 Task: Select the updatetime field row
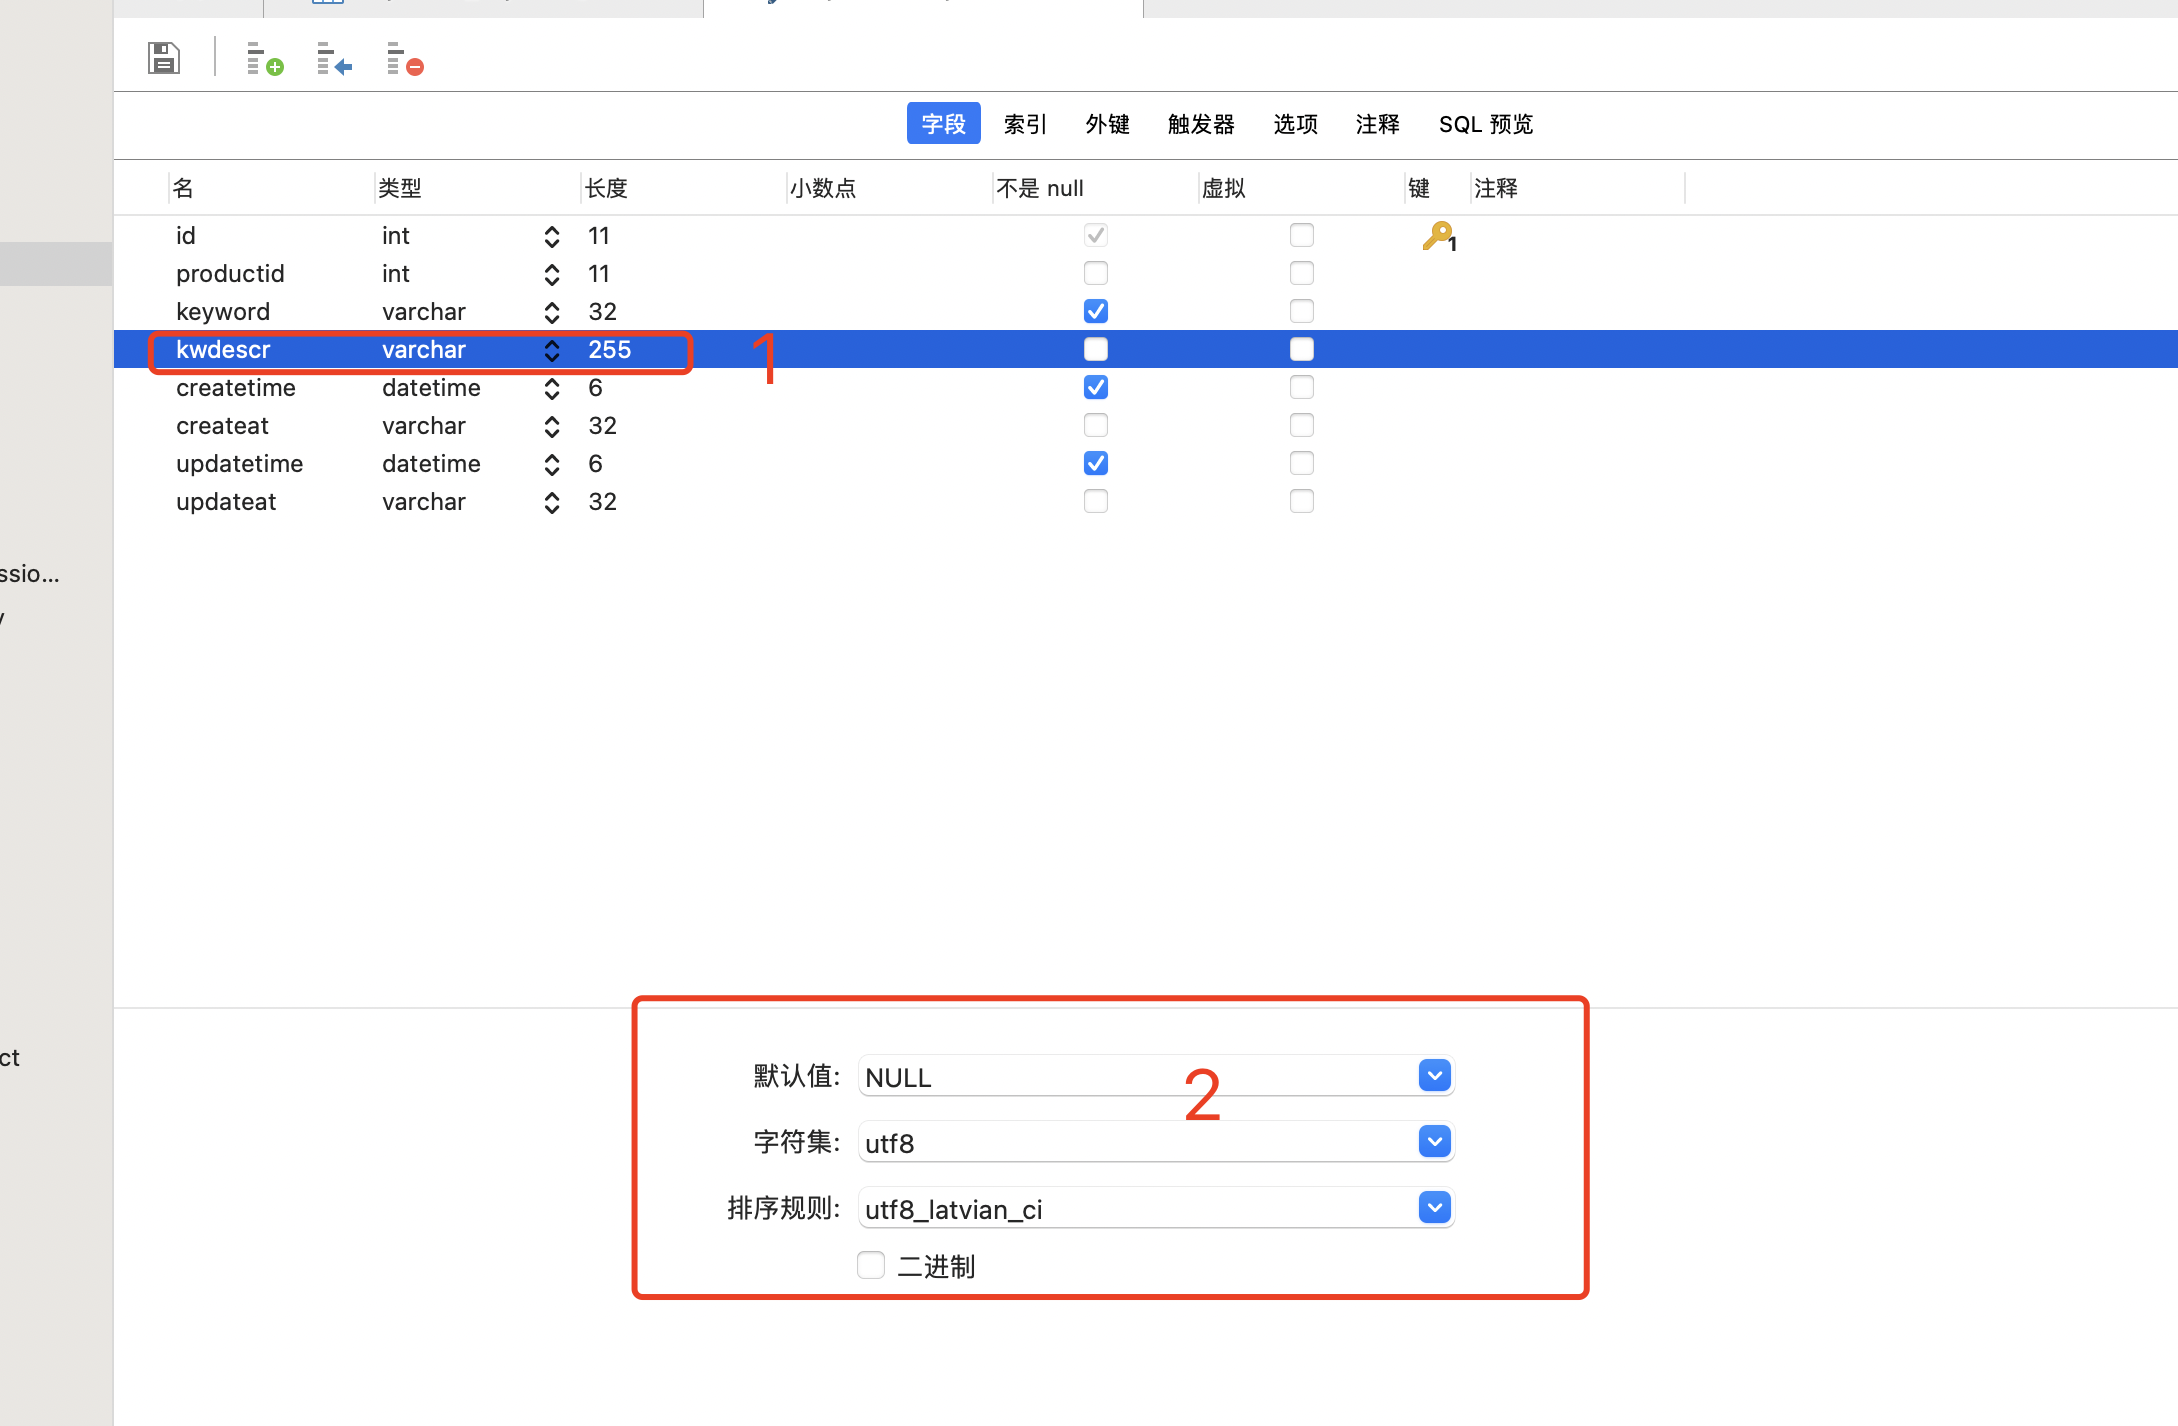(240, 464)
